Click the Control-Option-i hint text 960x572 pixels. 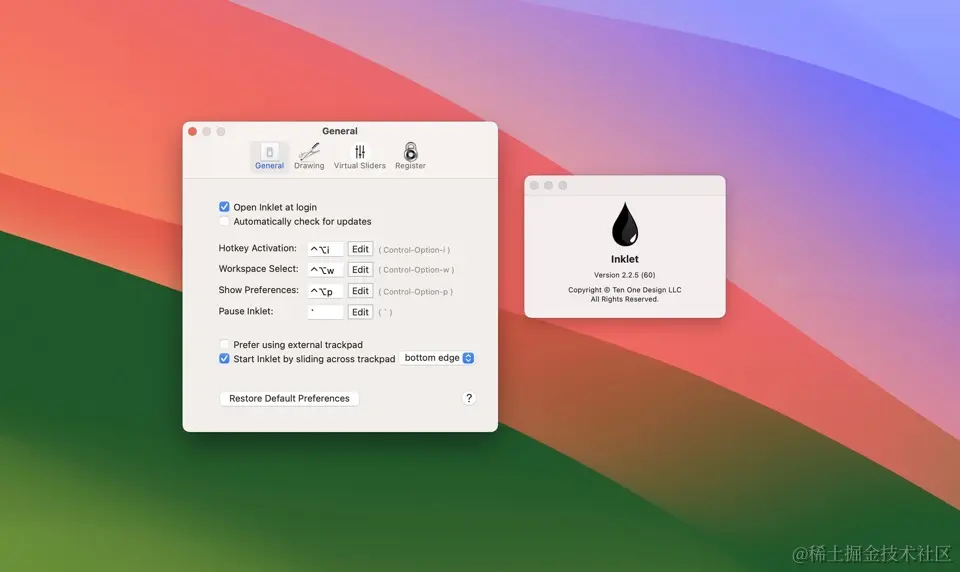pyautogui.click(x=414, y=250)
